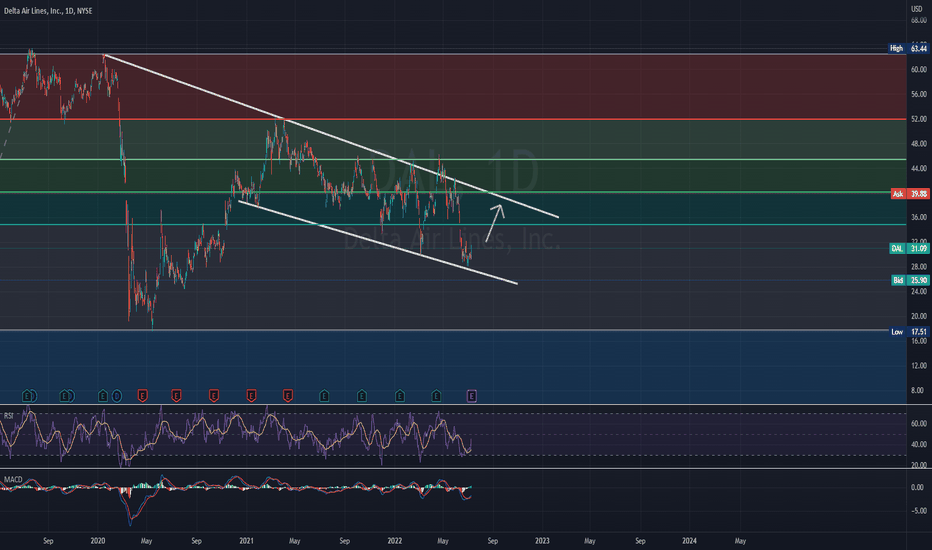Click the DAL 31.09 last price label

[908, 249]
